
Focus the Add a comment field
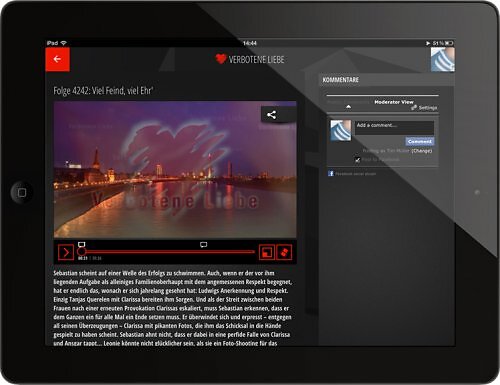pyautogui.click(x=394, y=128)
